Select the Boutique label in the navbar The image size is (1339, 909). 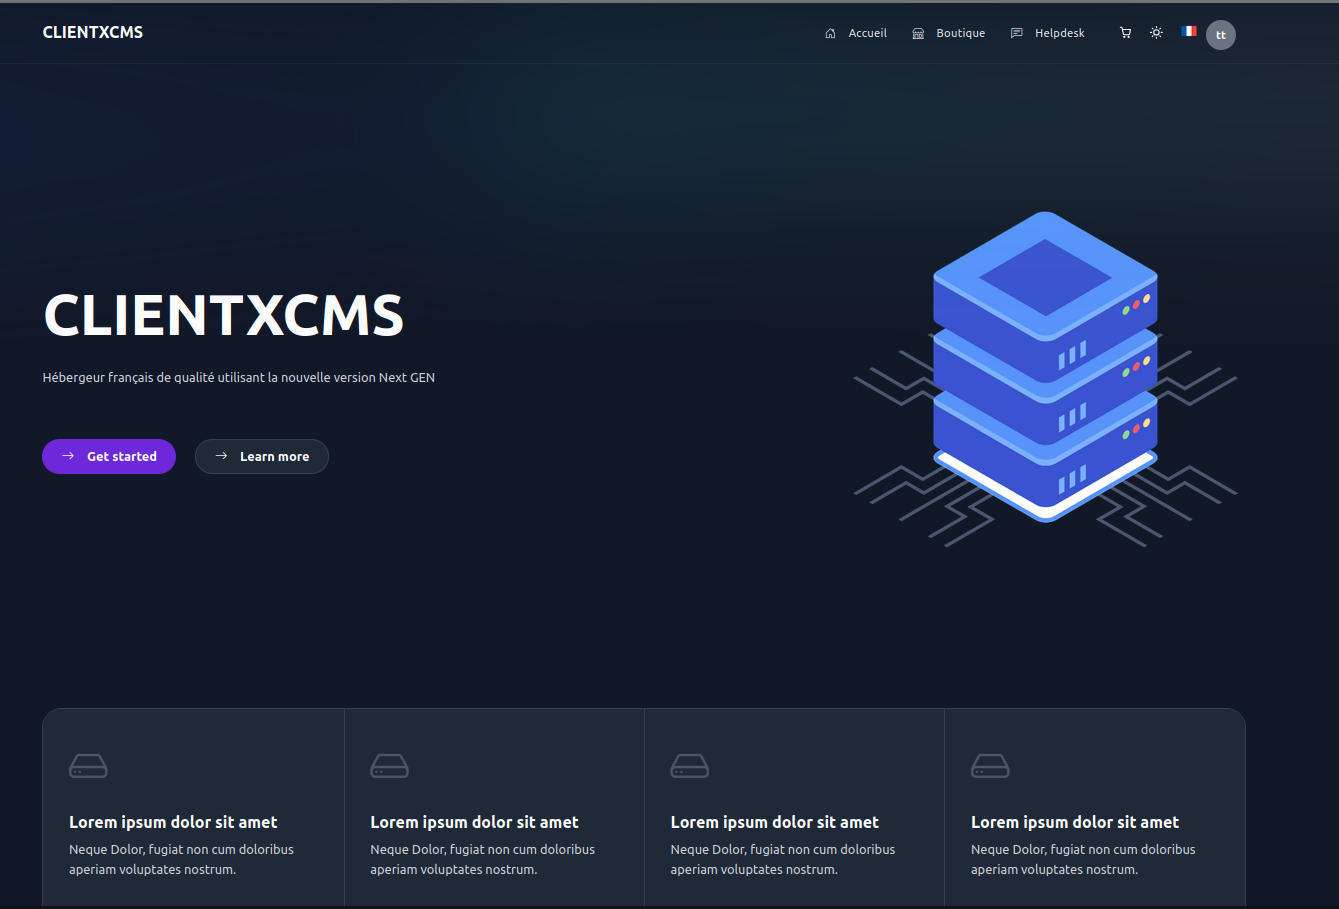(x=960, y=34)
